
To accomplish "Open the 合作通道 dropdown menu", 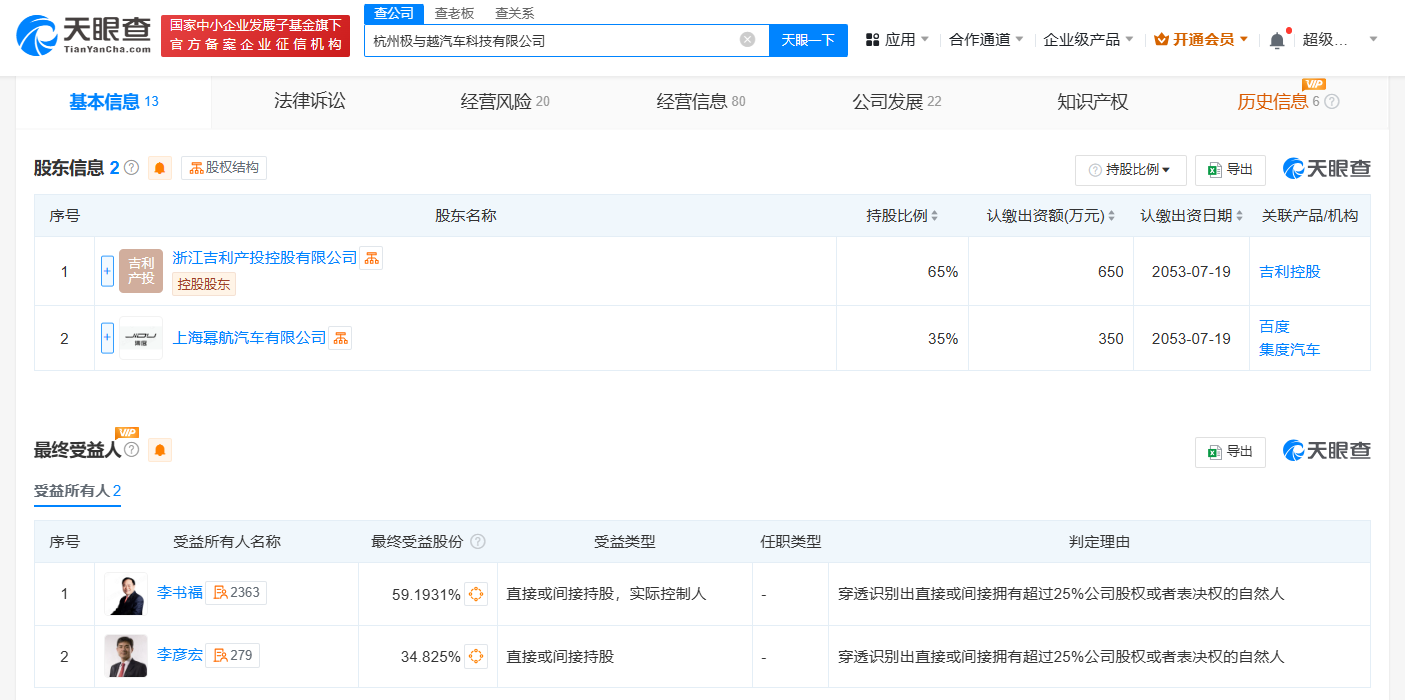I will click(987, 40).
